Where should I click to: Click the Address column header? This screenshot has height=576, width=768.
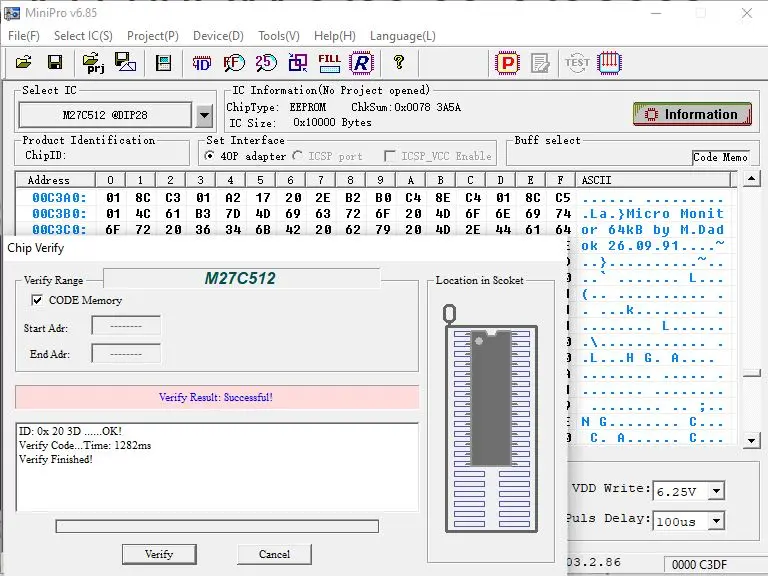[54, 180]
